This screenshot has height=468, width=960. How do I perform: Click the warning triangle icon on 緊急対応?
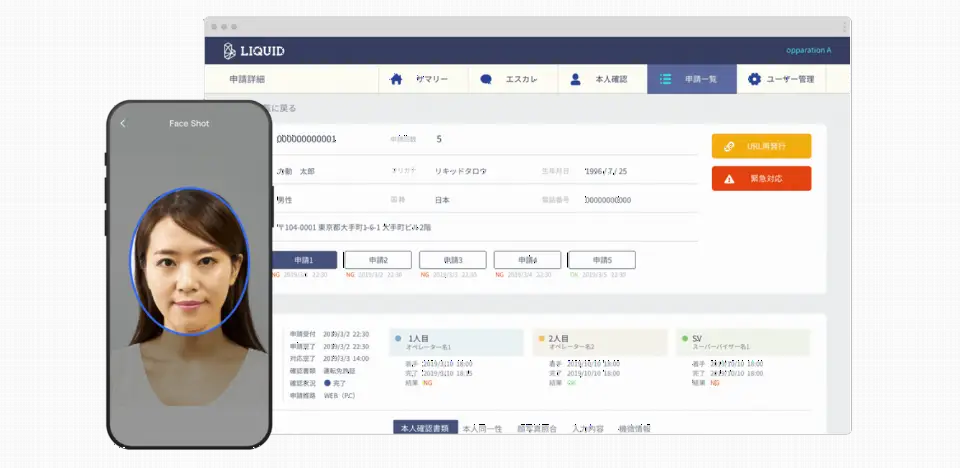[729, 179]
